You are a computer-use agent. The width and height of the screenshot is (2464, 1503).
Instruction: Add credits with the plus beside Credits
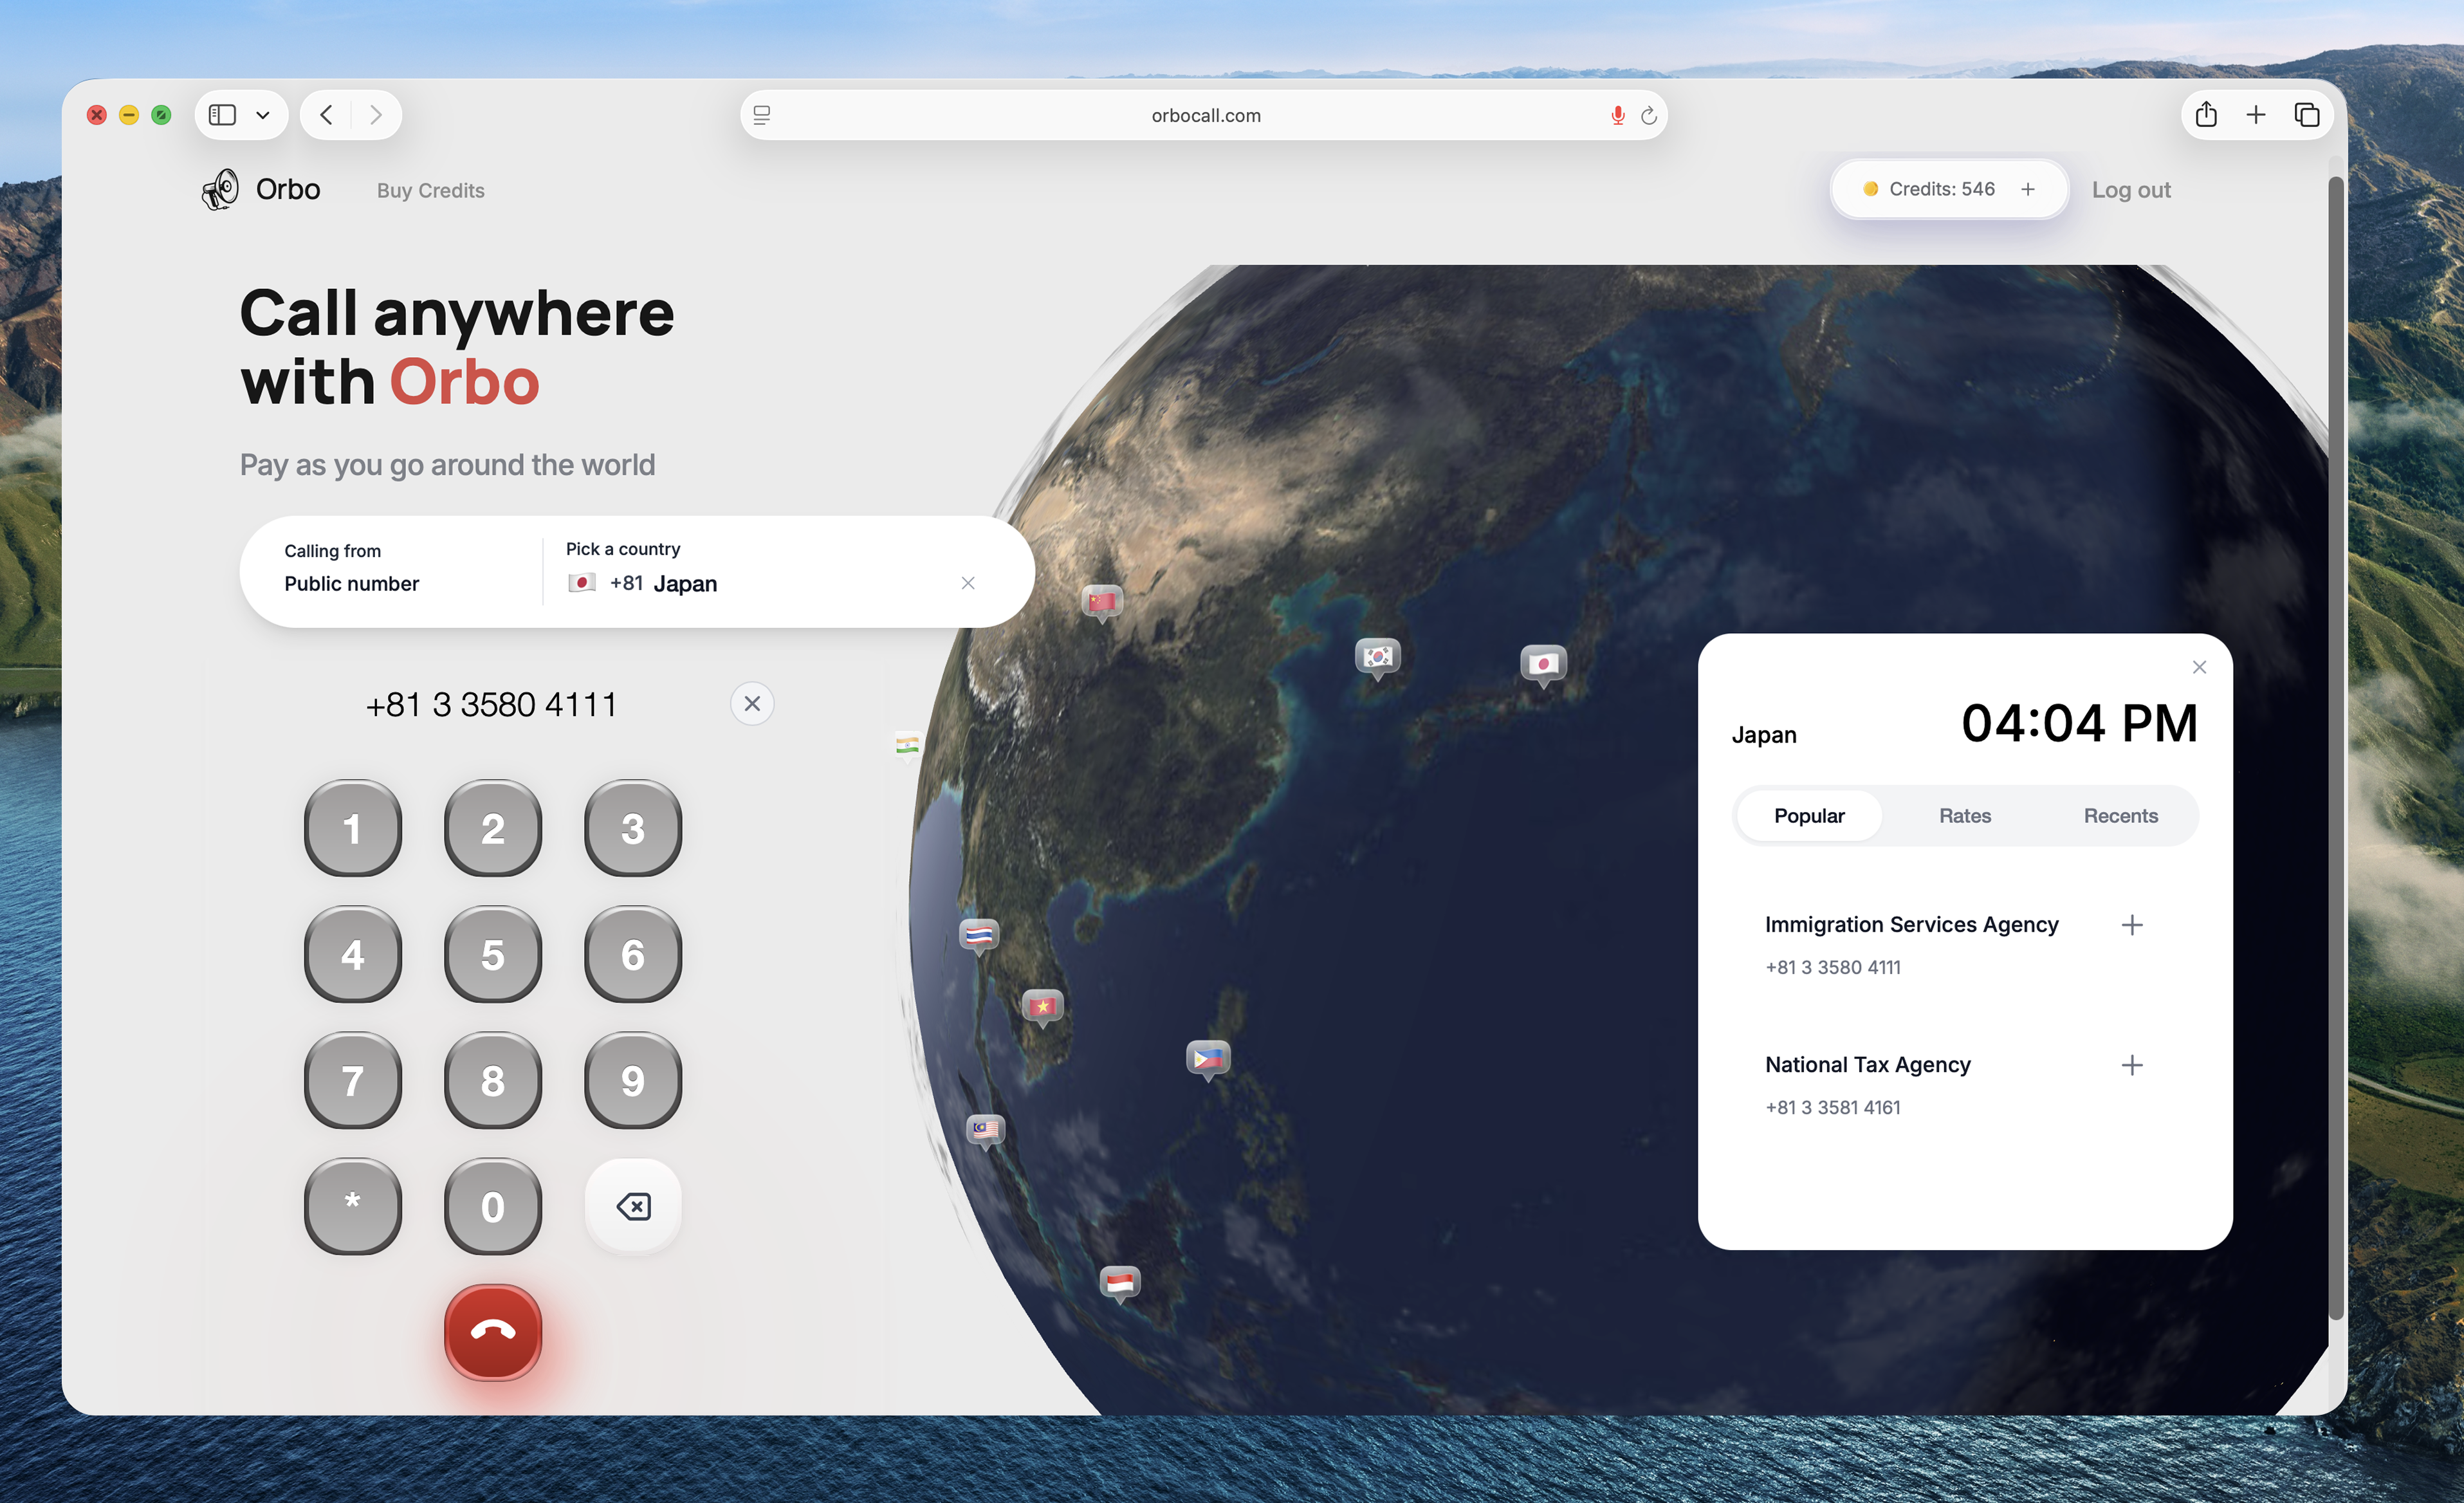(x=2027, y=189)
